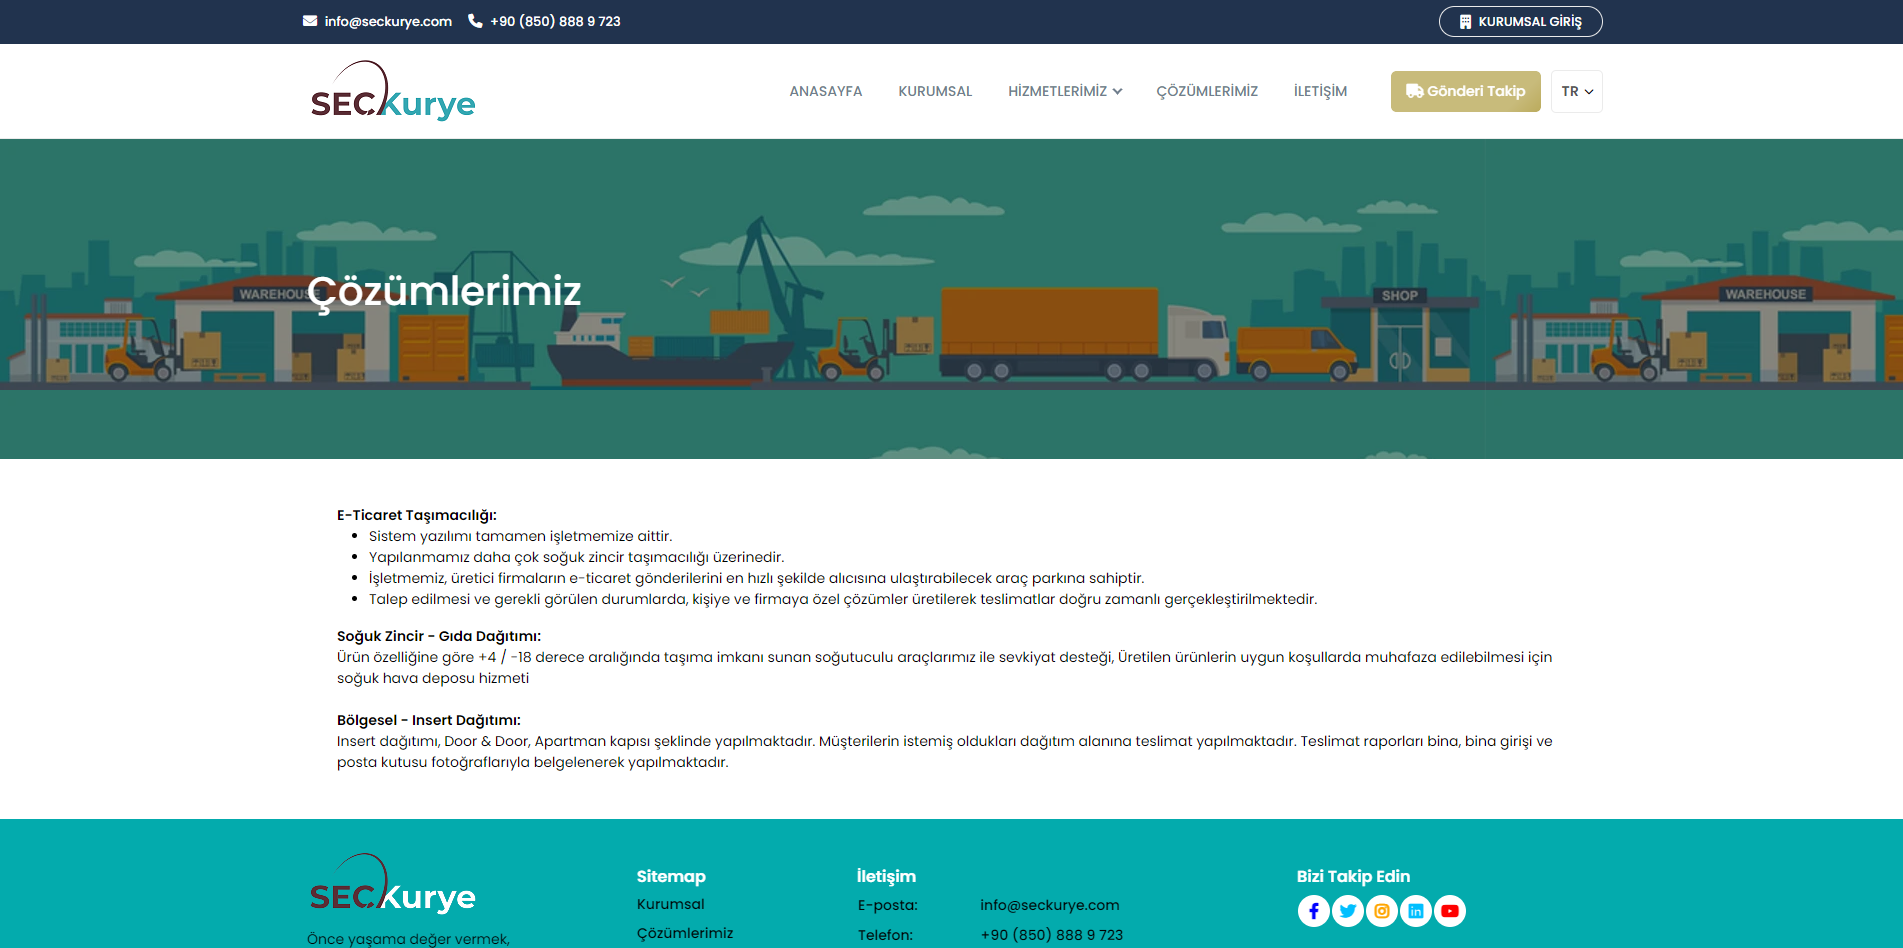Click the SECKurye logo in footer

[x=393, y=884]
